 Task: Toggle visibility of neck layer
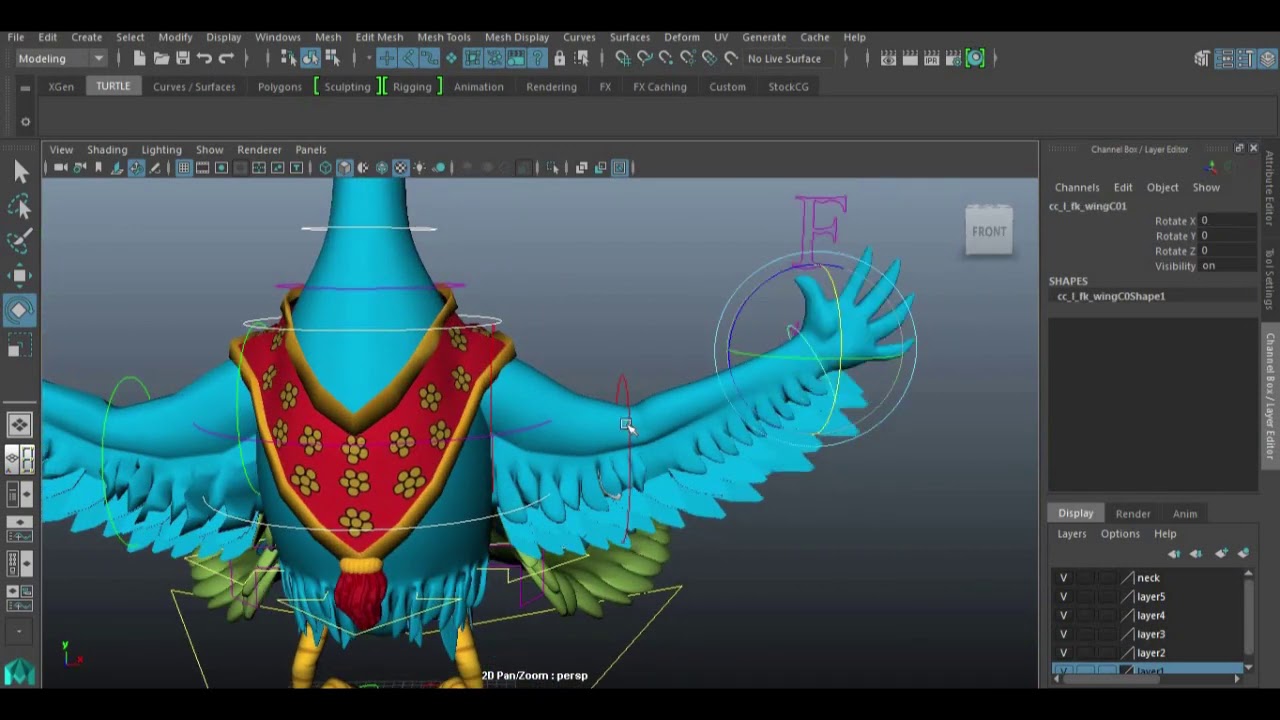click(1063, 578)
